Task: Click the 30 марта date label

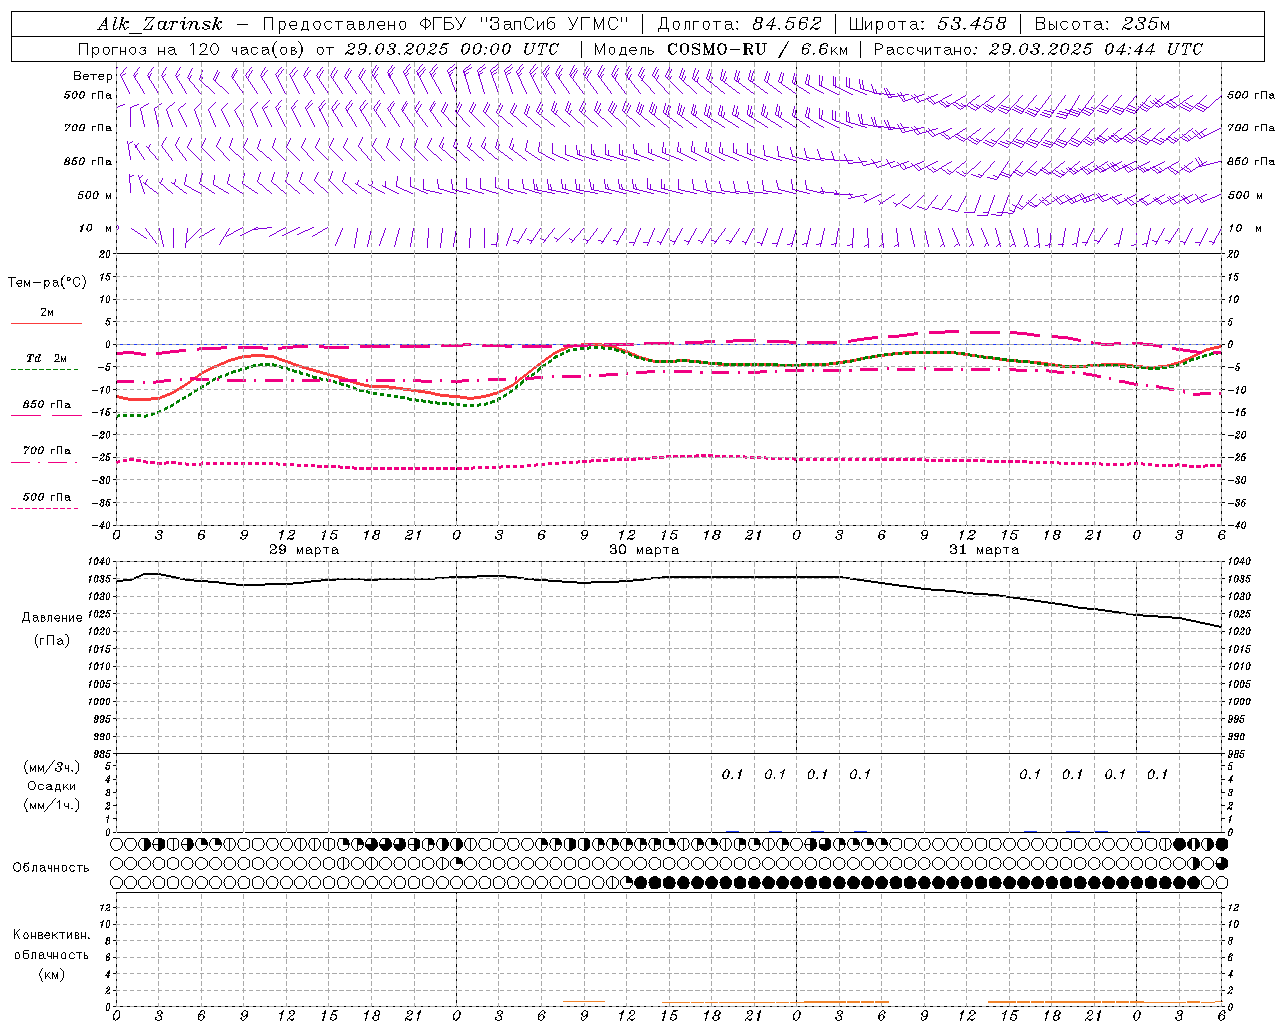Action: click(x=644, y=550)
